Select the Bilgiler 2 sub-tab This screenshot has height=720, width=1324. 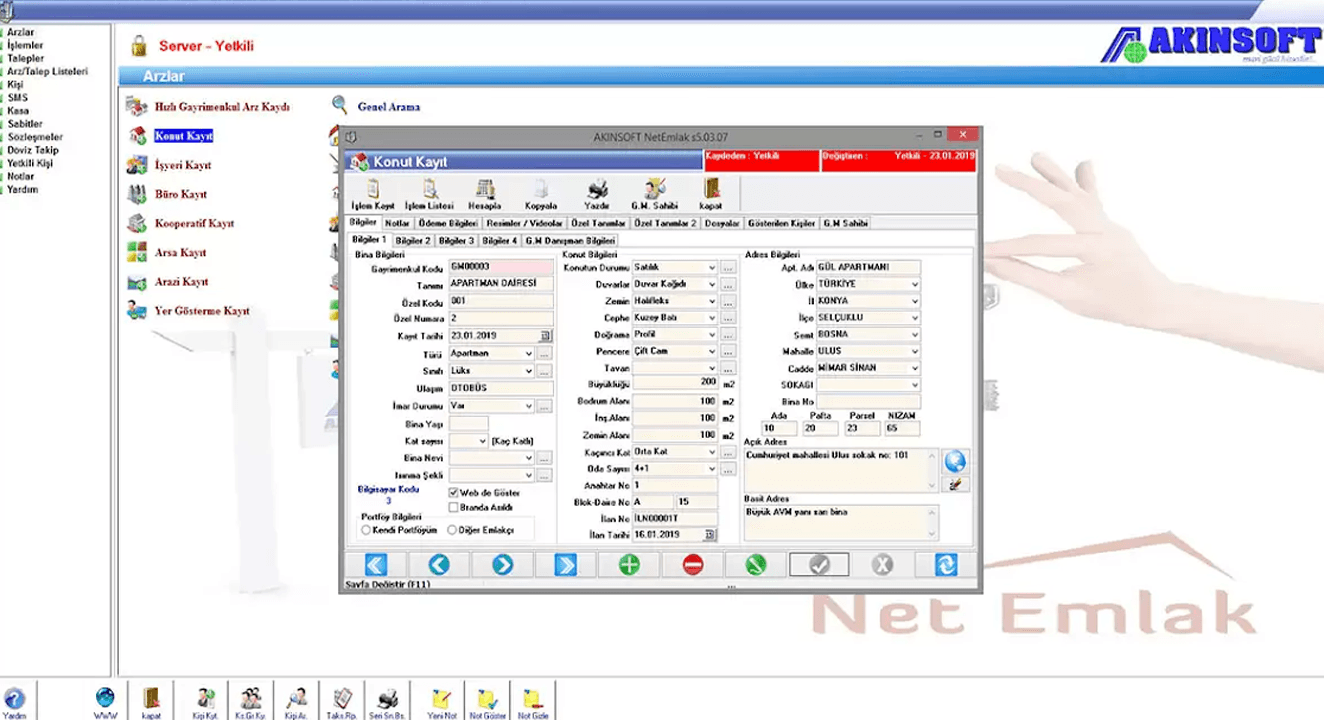[413, 241]
